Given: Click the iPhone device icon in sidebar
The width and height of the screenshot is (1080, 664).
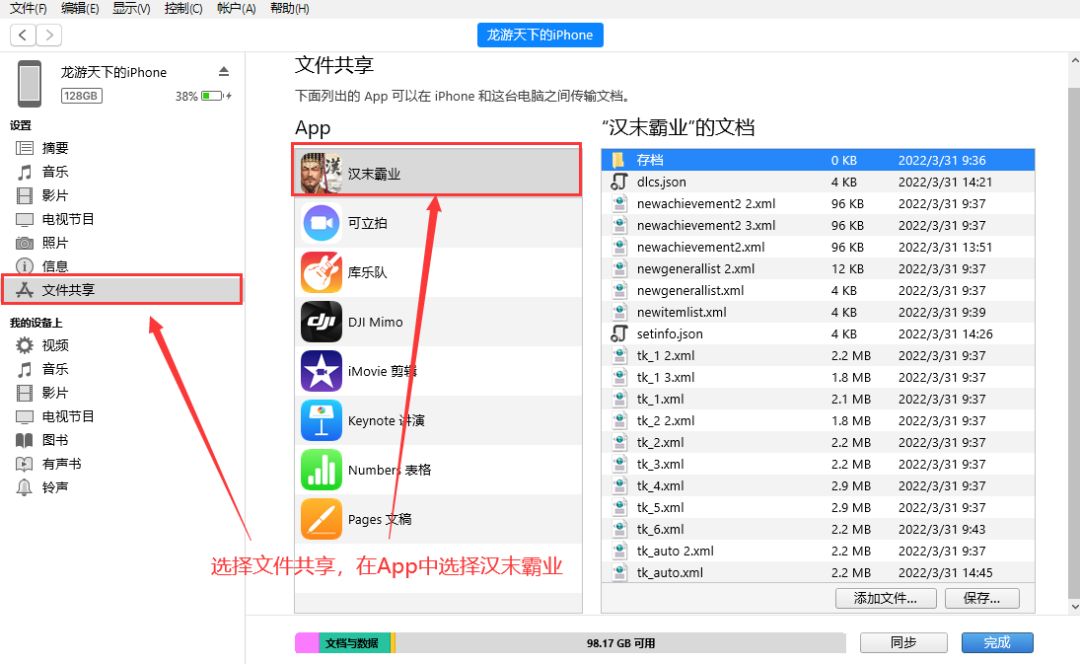Looking at the screenshot, I should (x=30, y=83).
